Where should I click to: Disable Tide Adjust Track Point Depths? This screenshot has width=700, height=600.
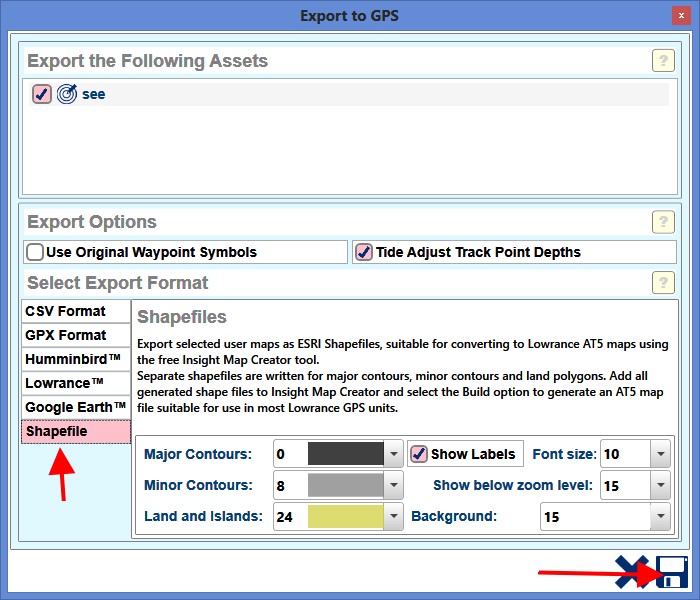tap(364, 252)
